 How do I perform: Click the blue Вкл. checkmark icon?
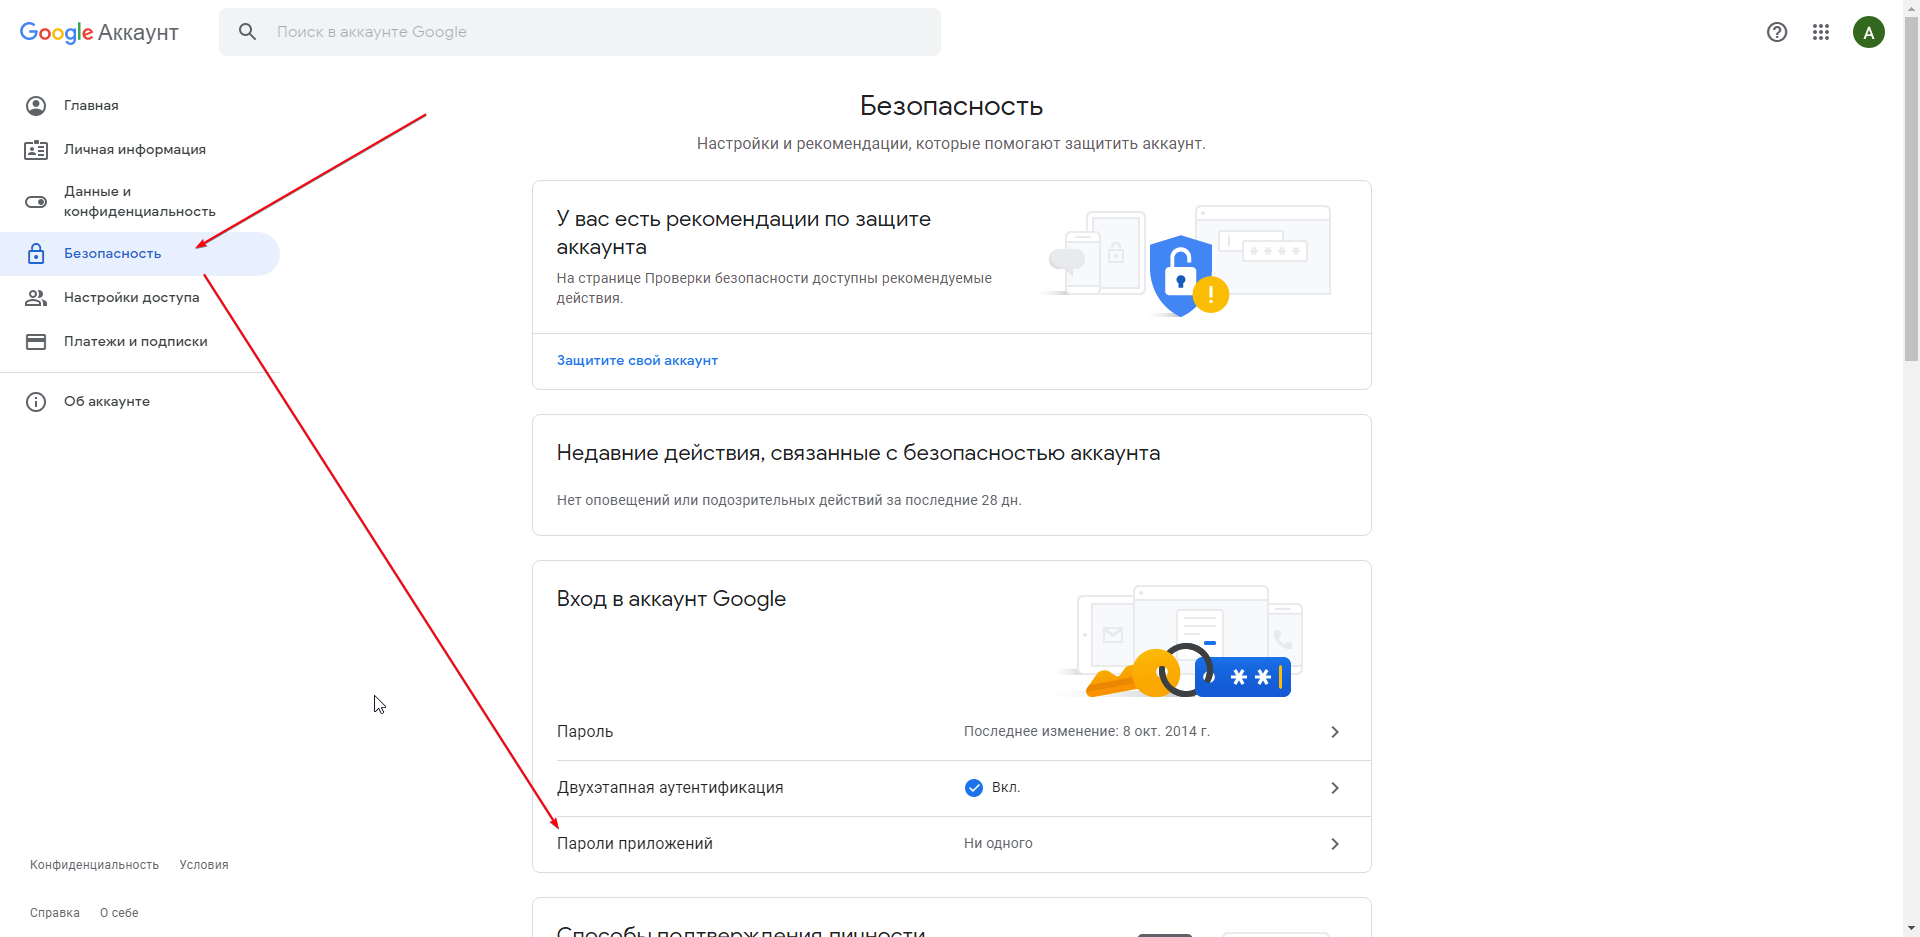974,788
